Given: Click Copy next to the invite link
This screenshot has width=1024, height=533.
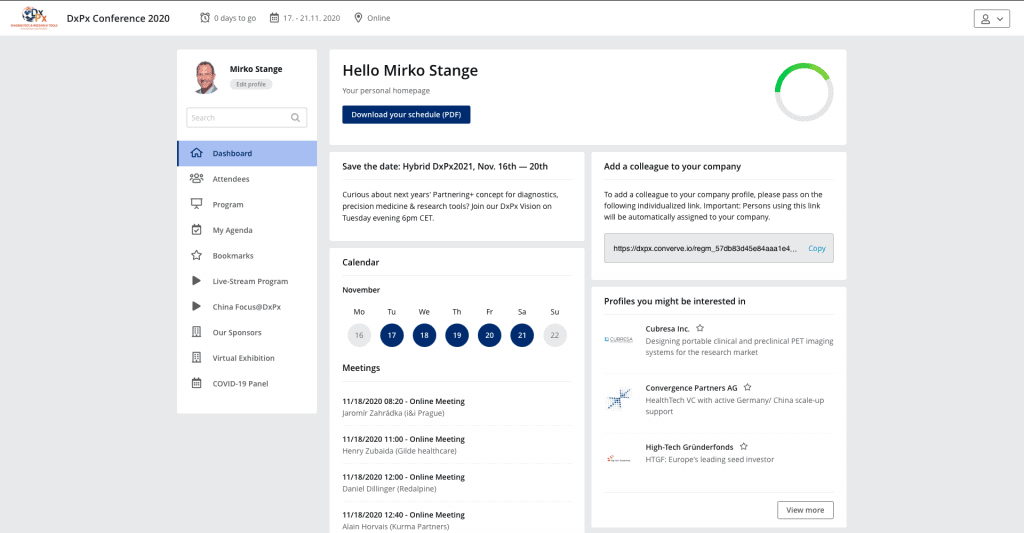Looking at the screenshot, I should click(x=817, y=248).
